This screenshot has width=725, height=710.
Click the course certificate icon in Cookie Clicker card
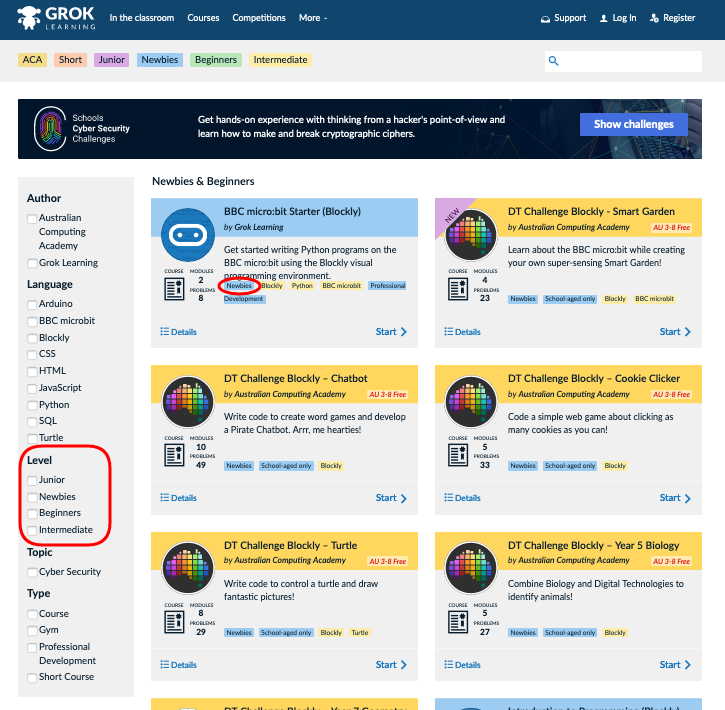pyautogui.click(x=458, y=455)
